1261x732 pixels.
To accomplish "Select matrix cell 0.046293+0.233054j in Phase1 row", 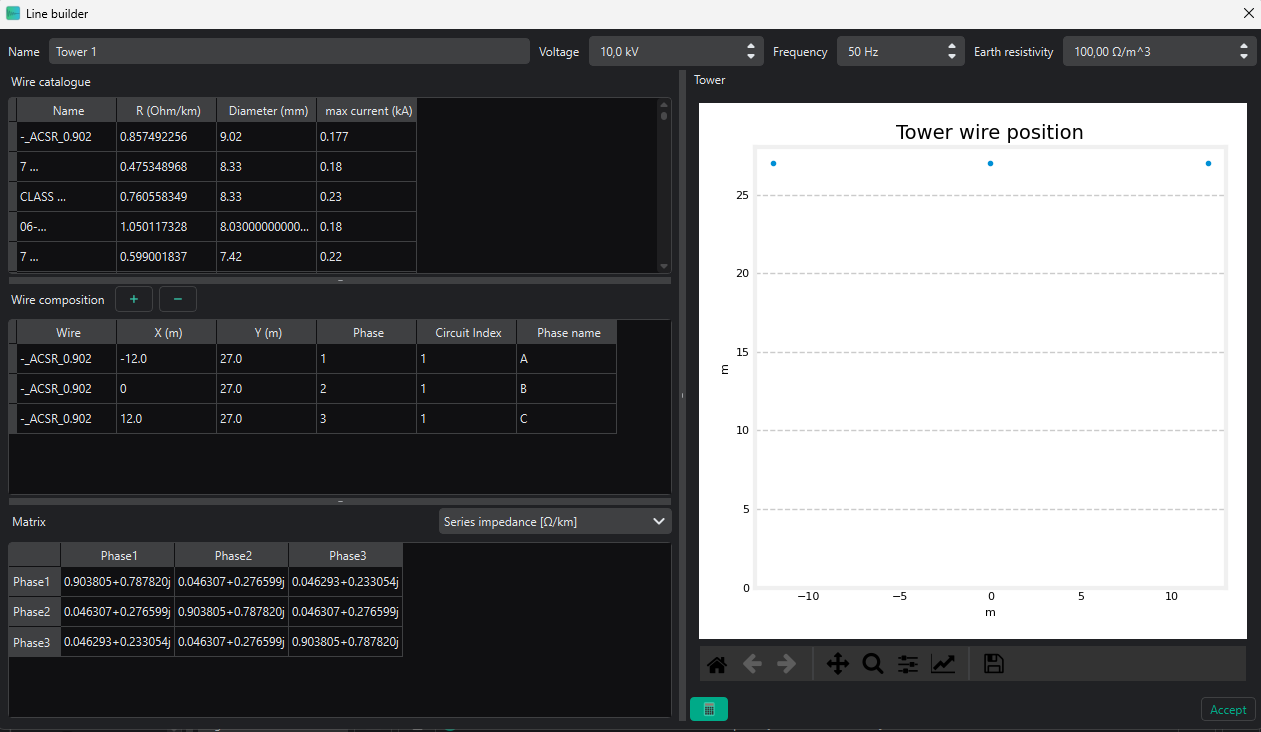I will (346, 582).
